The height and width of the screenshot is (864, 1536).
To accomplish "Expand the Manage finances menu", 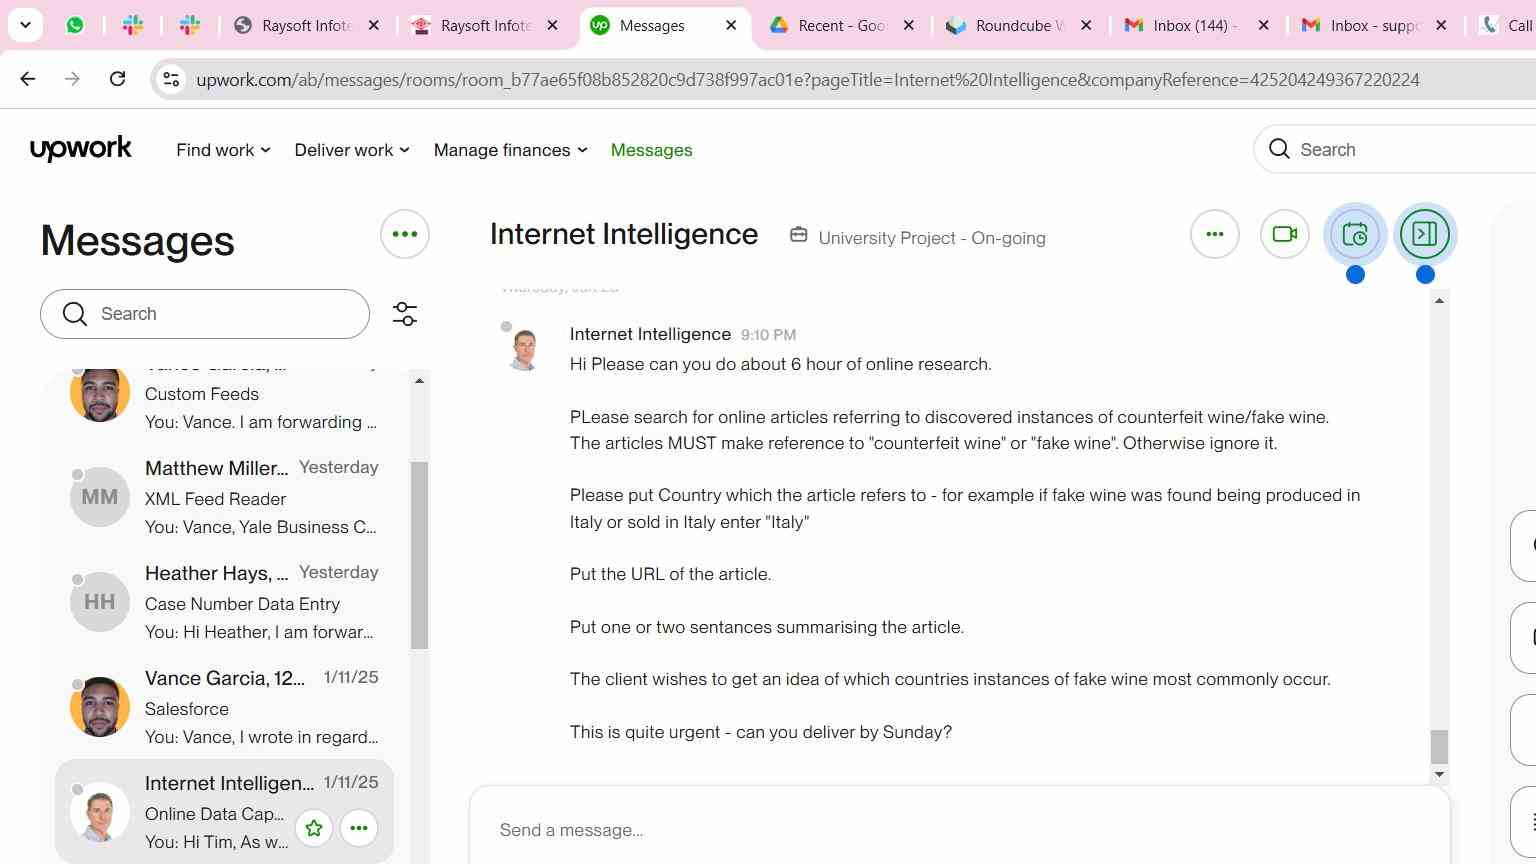I will click(x=510, y=150).
